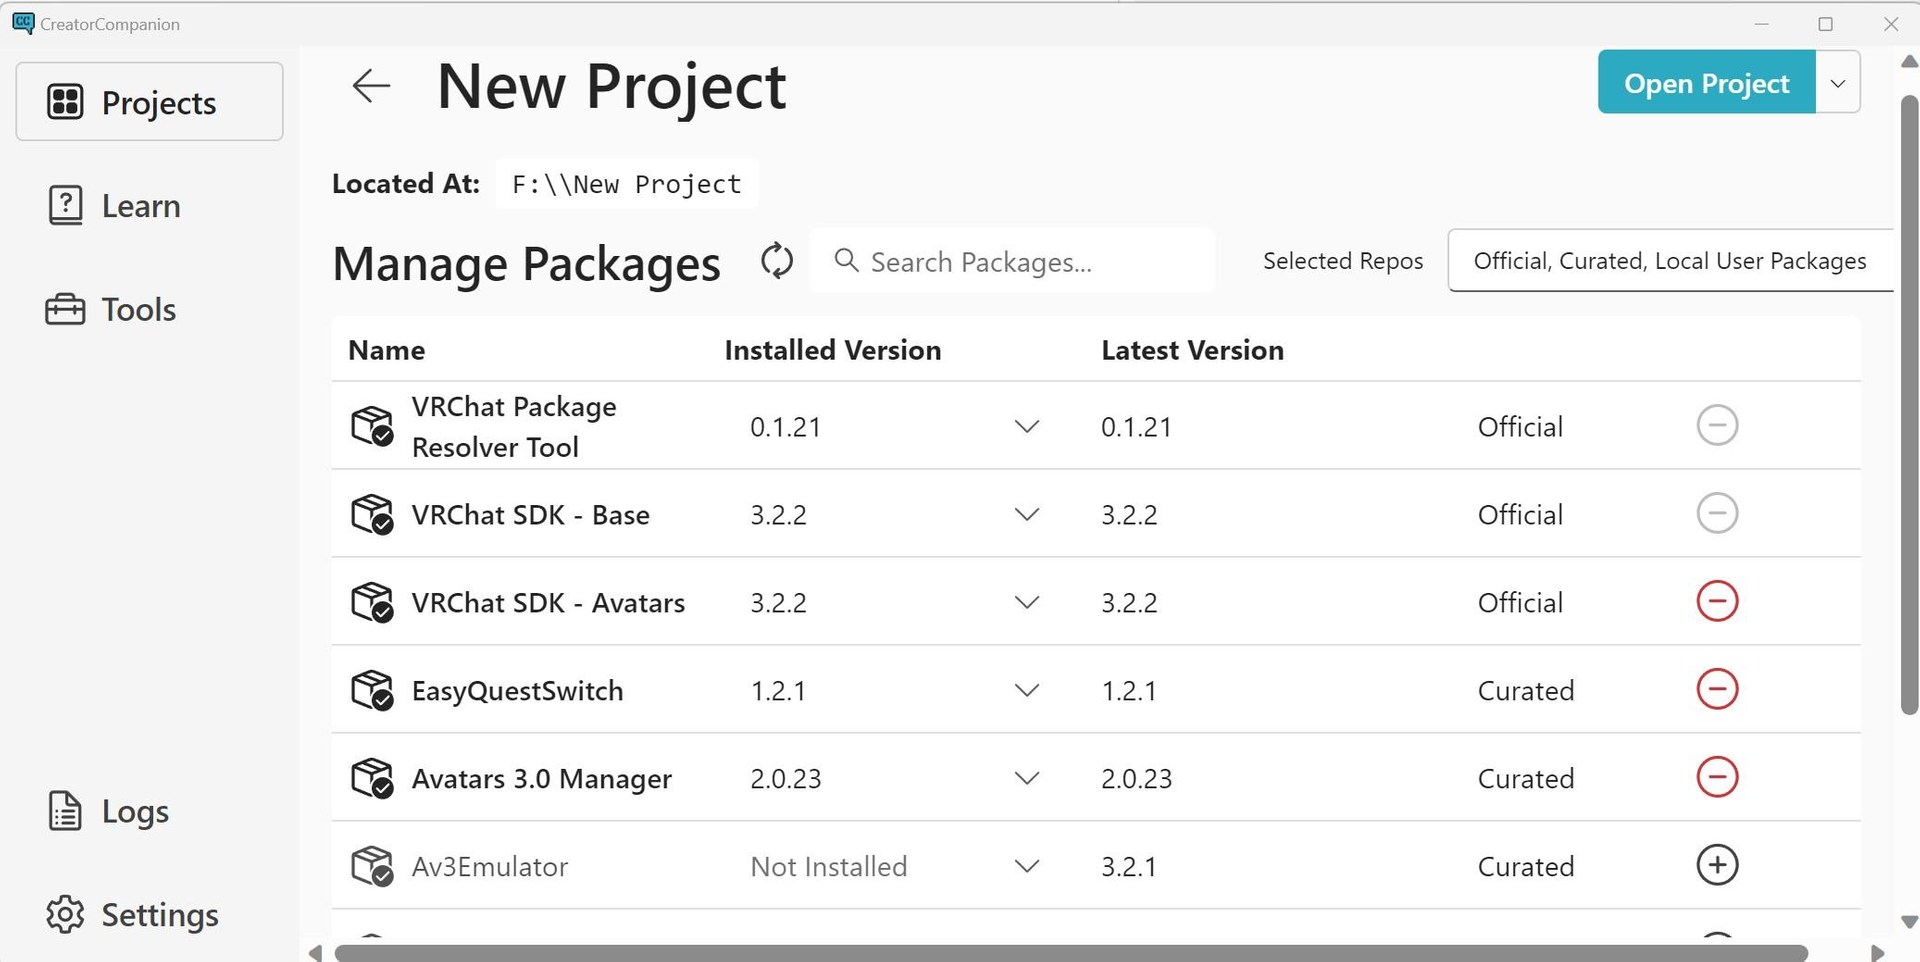Click package icon for EasyQuestSwitch

[x=372, y=690]
